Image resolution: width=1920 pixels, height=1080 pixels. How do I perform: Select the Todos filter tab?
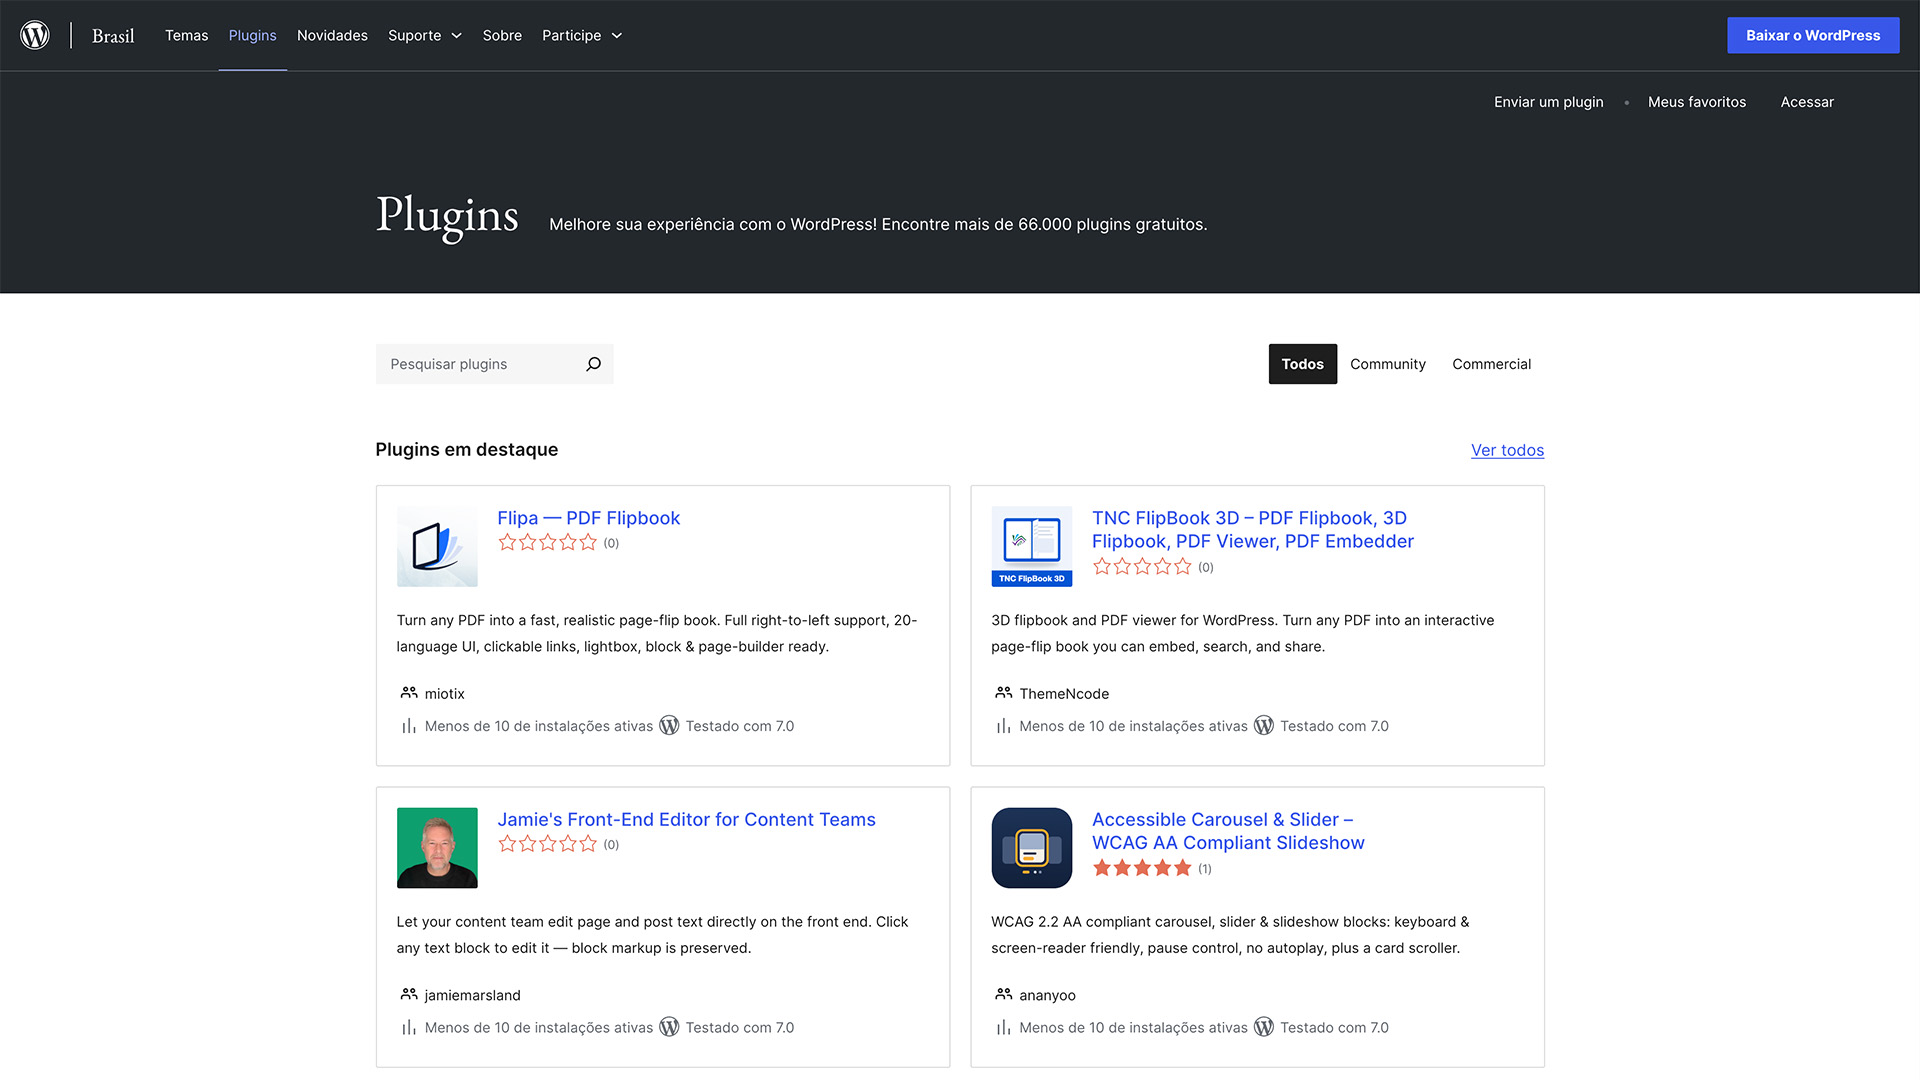click(x=1302, y=364)
